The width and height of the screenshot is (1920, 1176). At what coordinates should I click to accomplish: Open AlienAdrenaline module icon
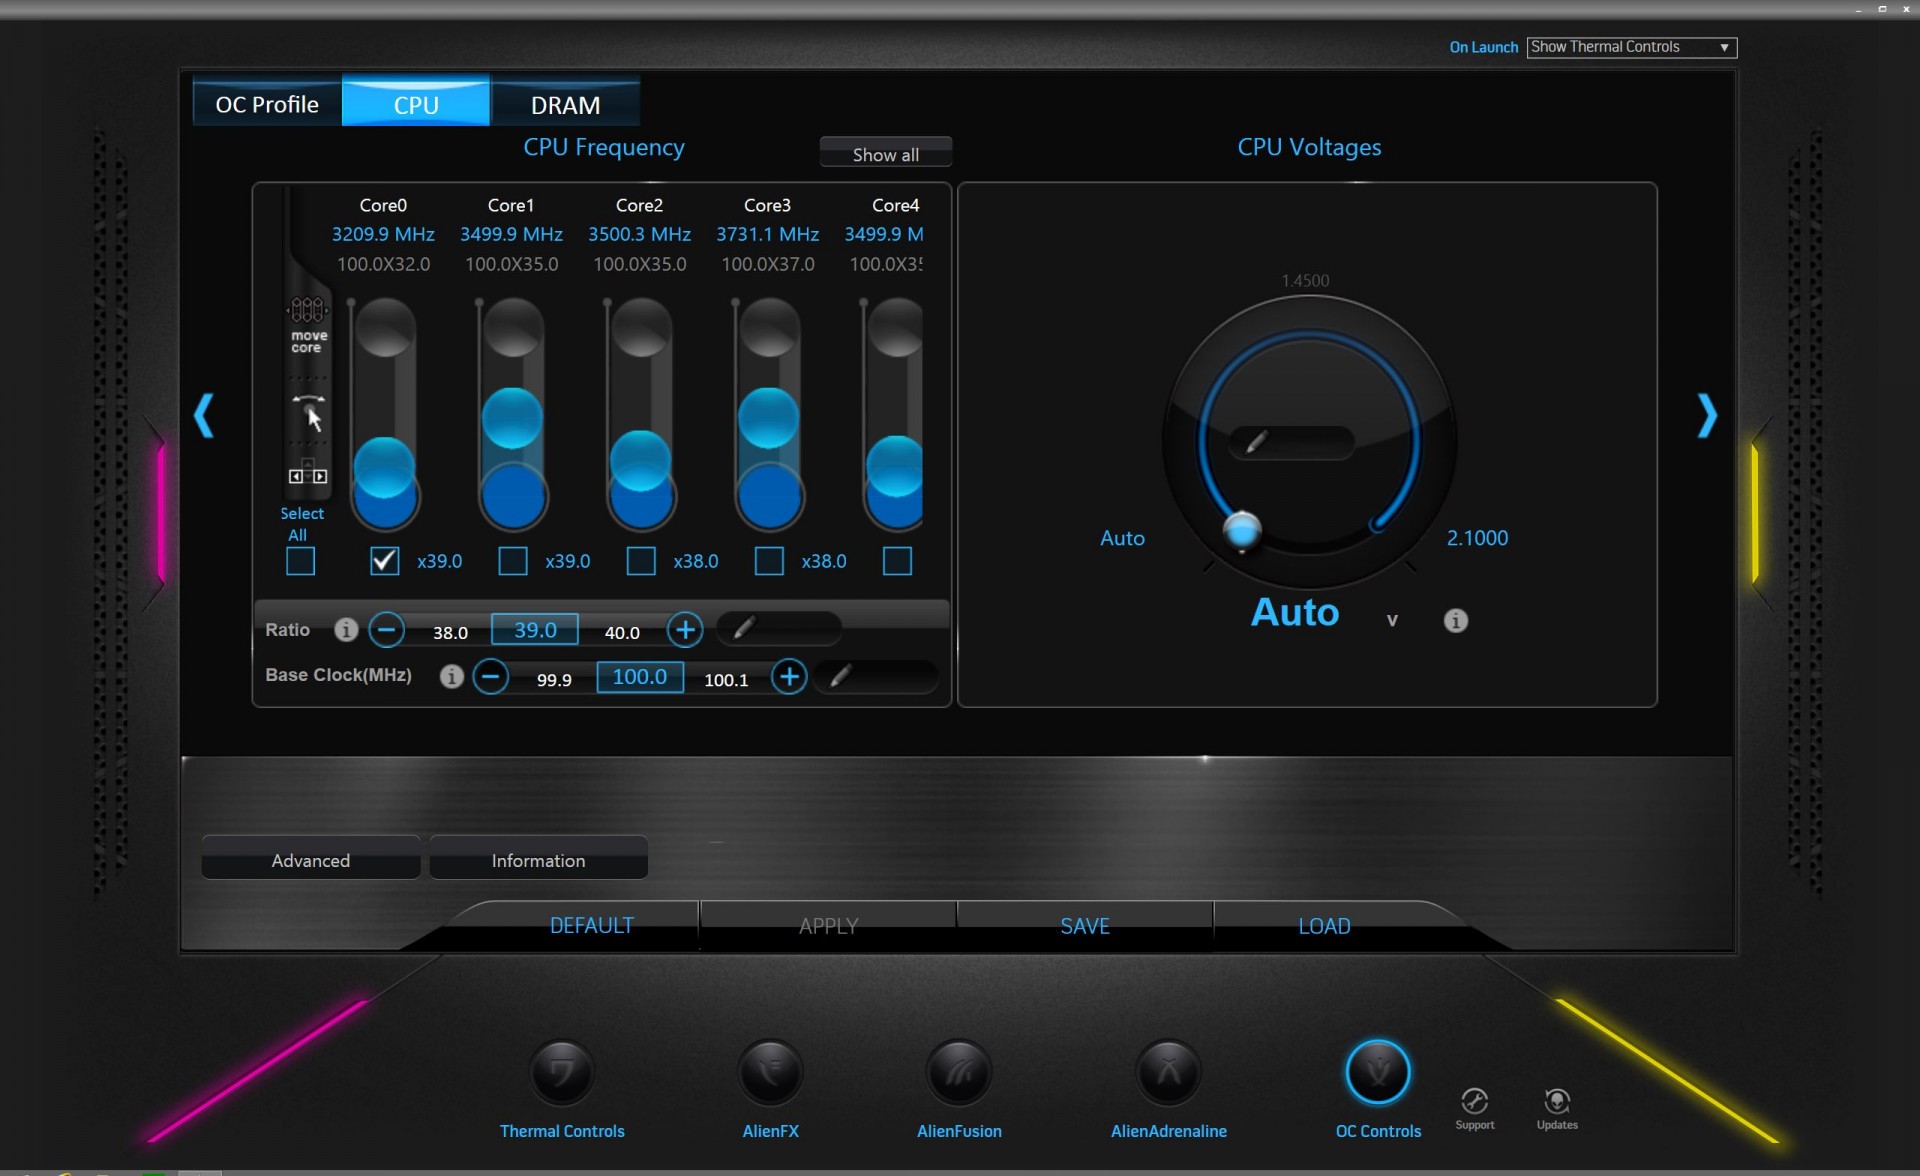tap(1168, 1073)
